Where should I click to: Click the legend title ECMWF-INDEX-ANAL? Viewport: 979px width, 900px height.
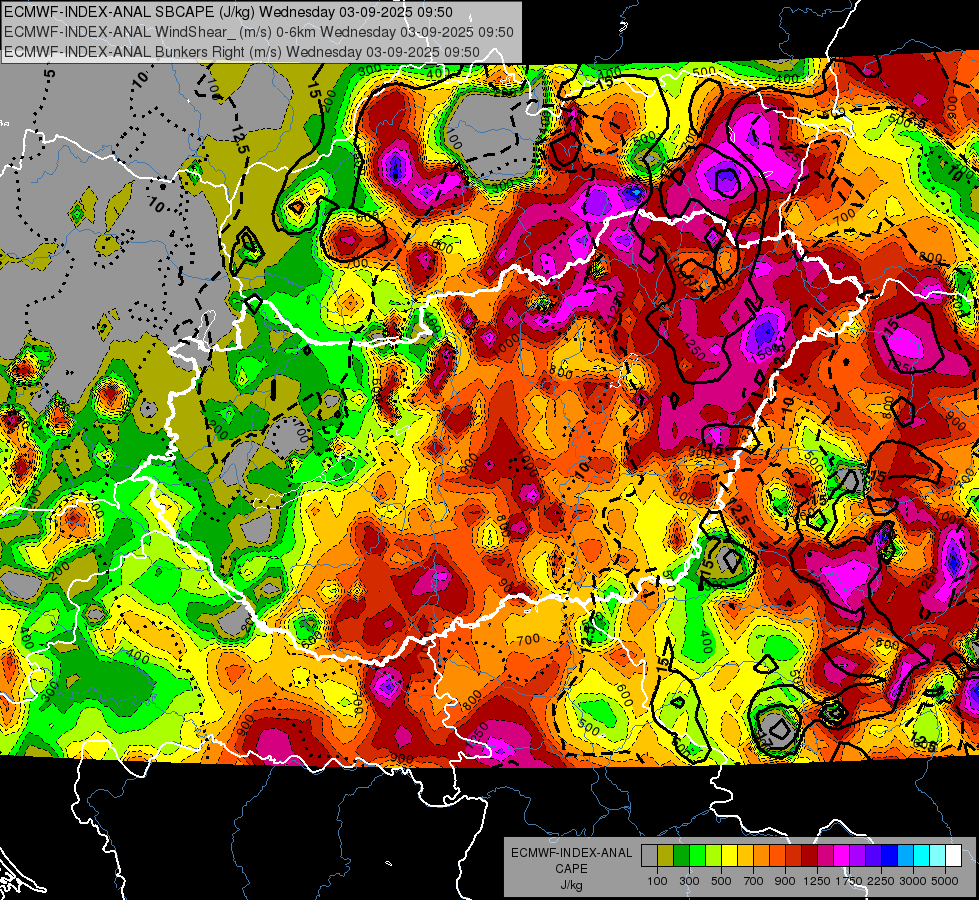click(x=572, y=853)
